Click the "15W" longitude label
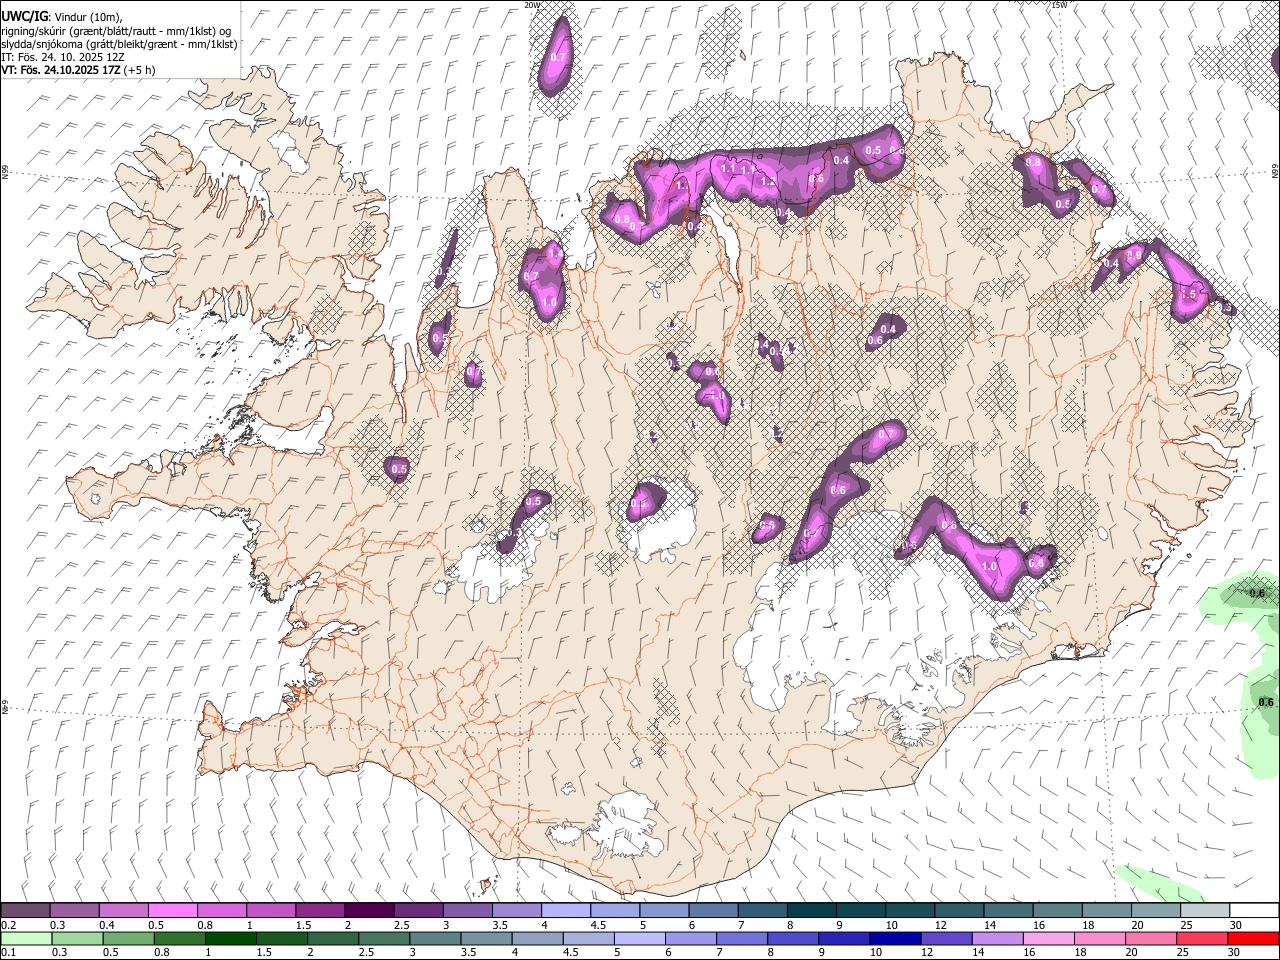1280x960 pixels. click(x=1059, y=5)
